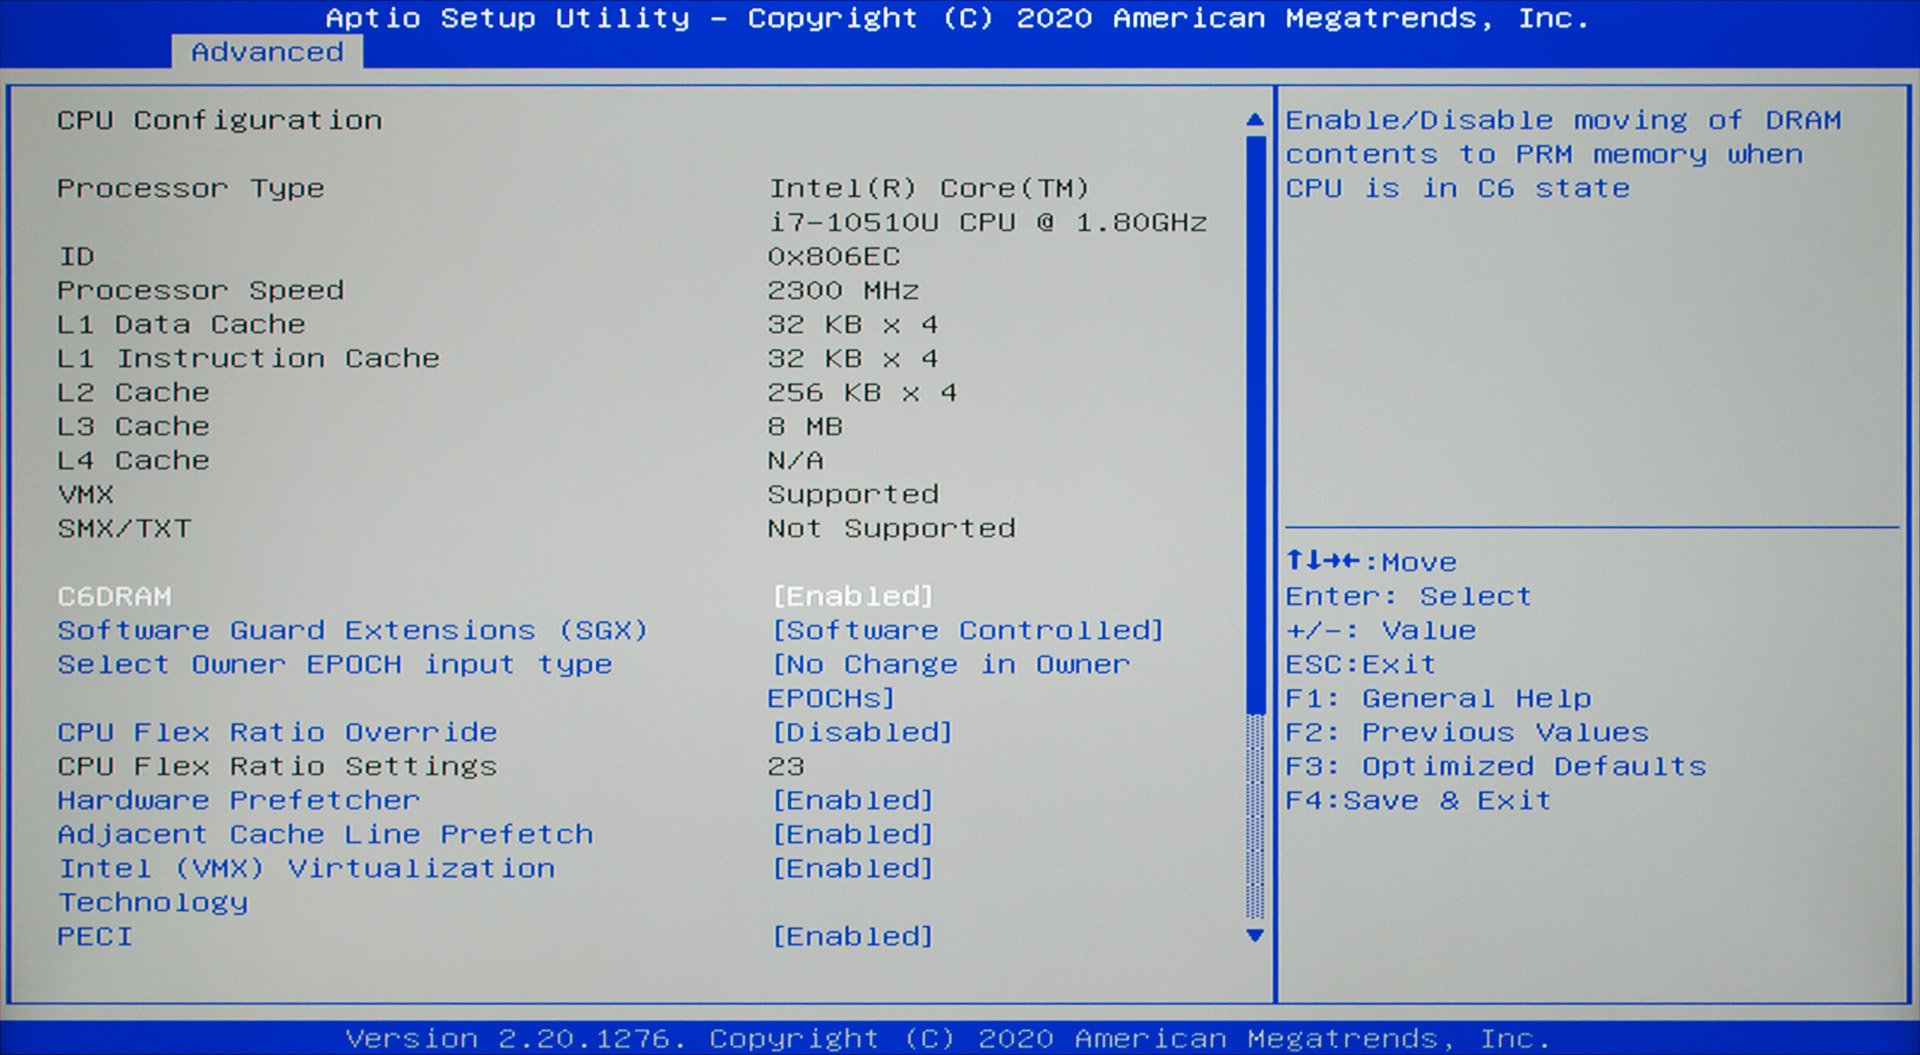
Task: Select the C6DRAM setting label
Action: [x=114, y=597]
